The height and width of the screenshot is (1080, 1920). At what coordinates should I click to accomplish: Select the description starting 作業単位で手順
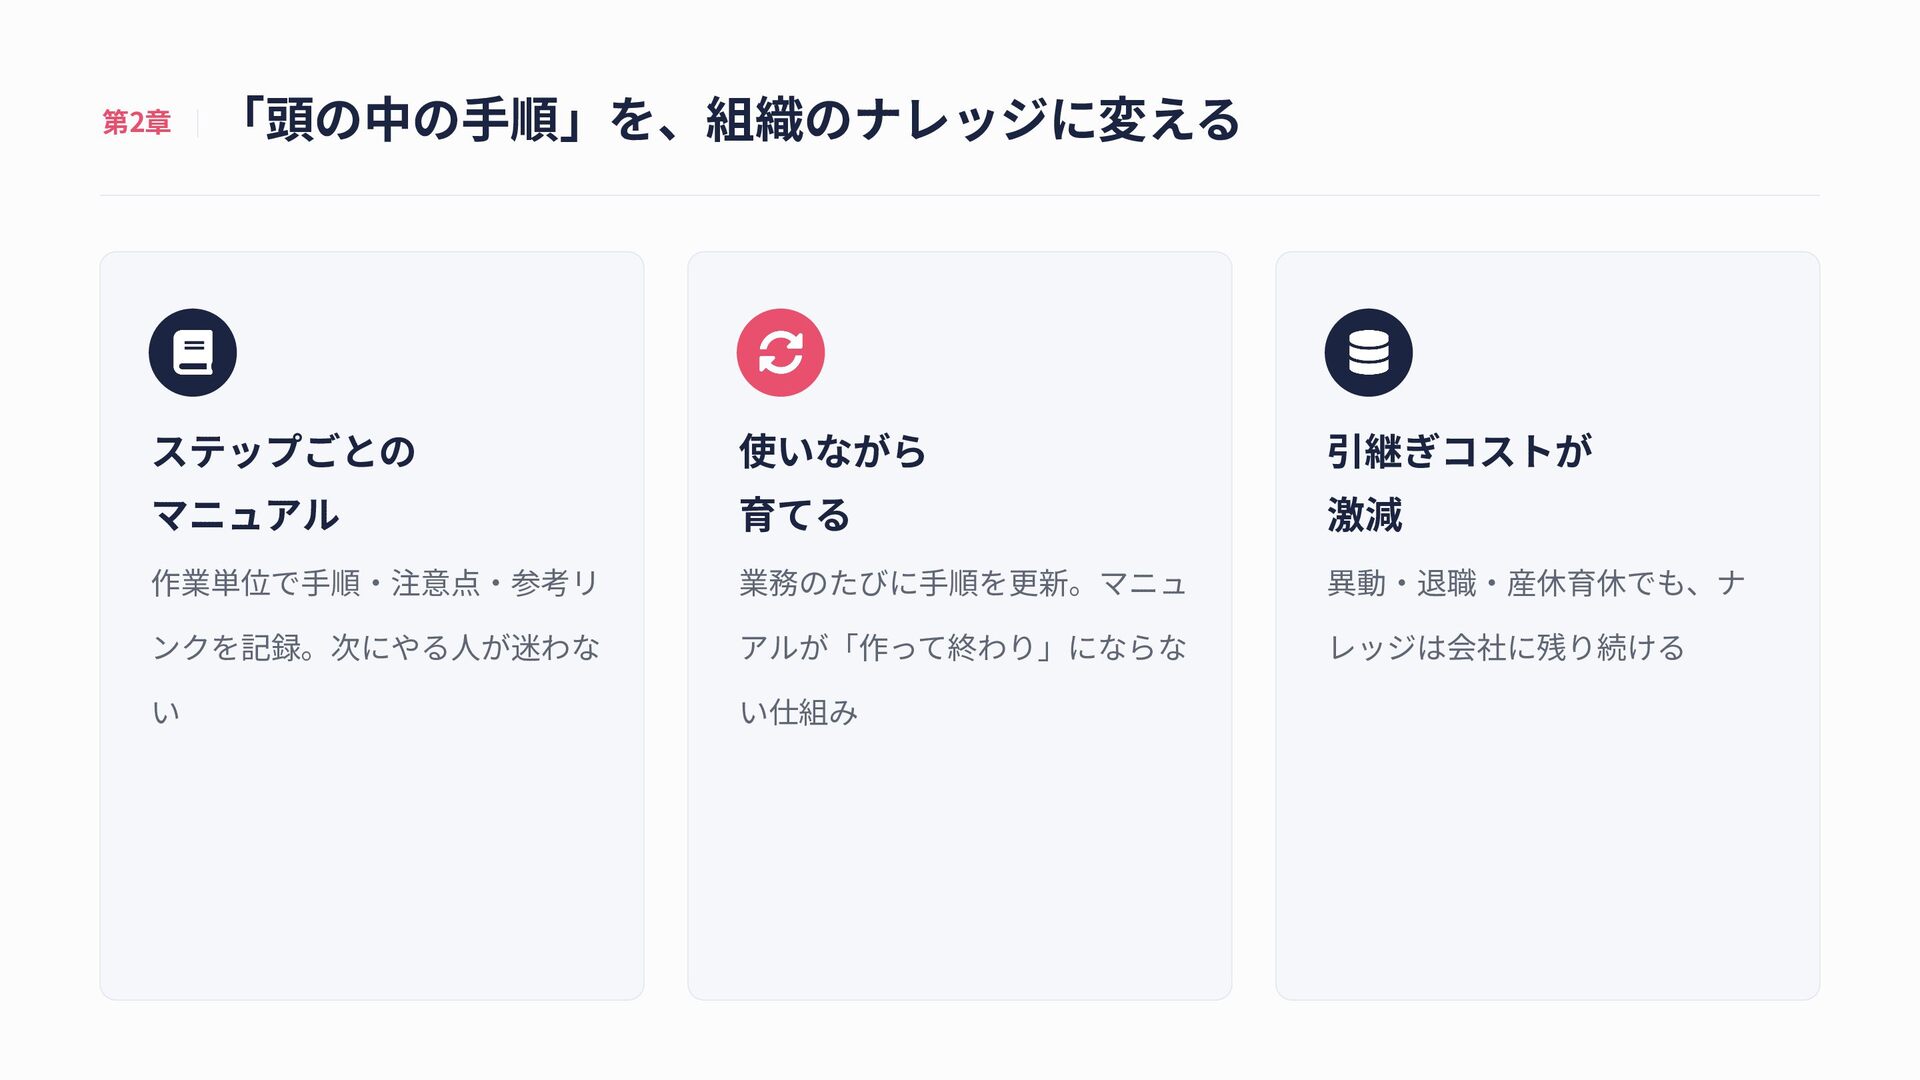pos(376,647)
